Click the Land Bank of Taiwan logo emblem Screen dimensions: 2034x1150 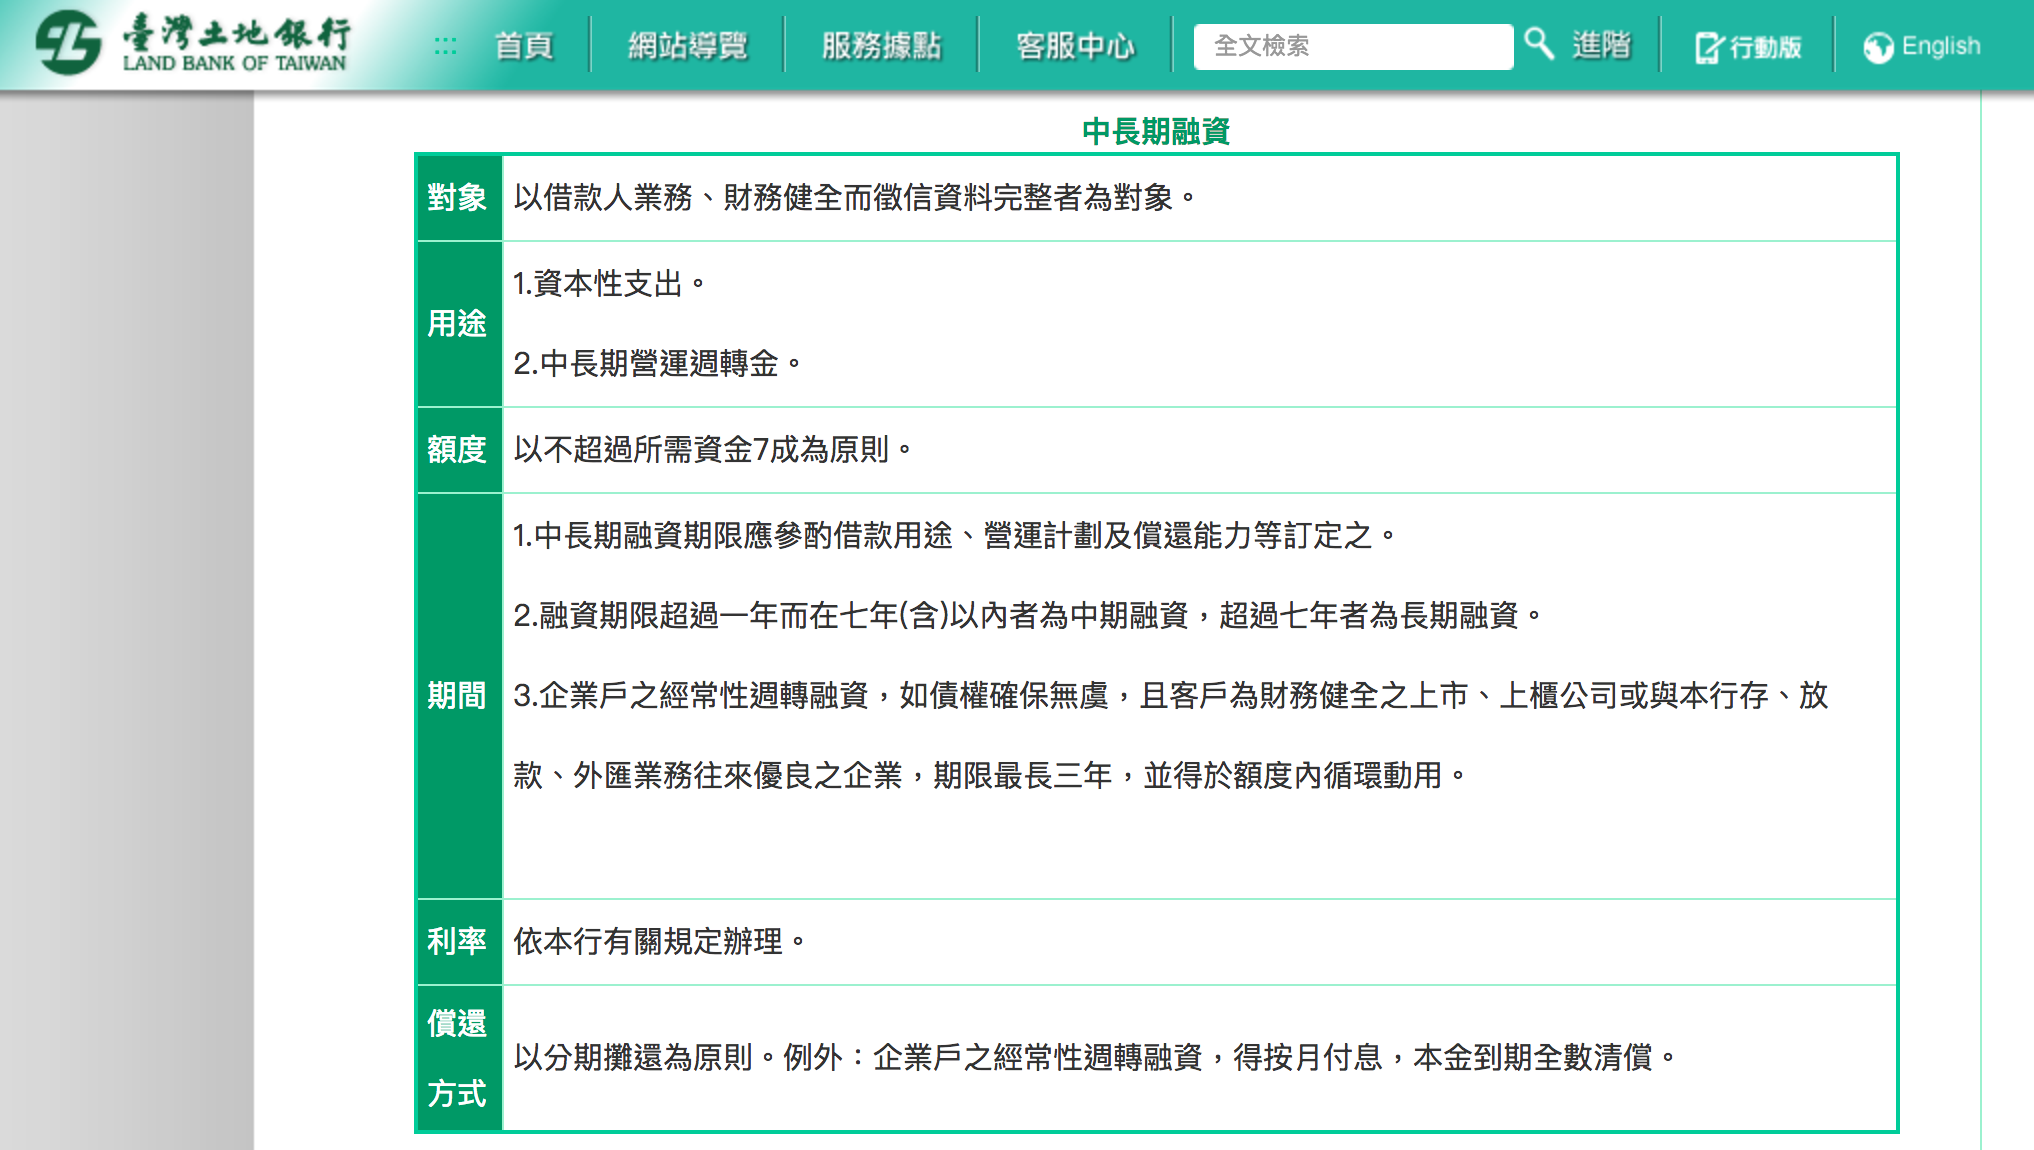tap(68, 44)
